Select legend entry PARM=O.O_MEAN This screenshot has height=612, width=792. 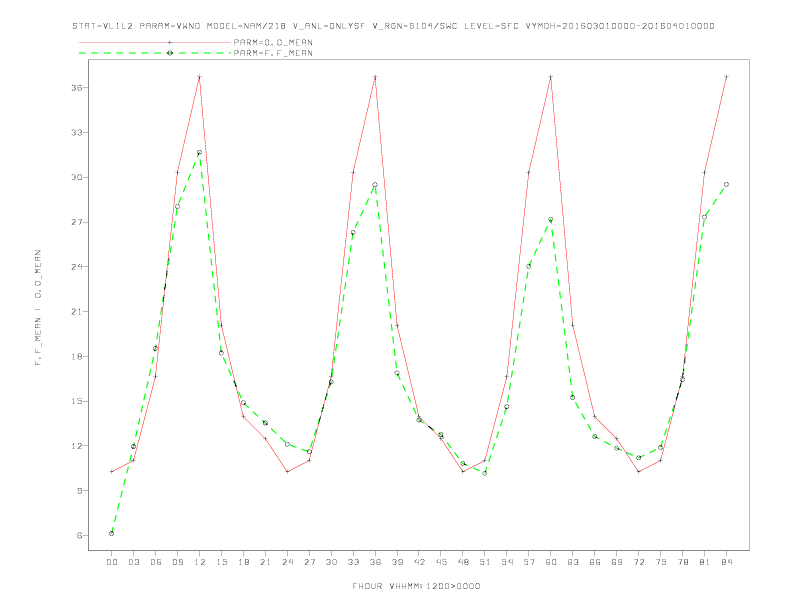pos(273,42)
